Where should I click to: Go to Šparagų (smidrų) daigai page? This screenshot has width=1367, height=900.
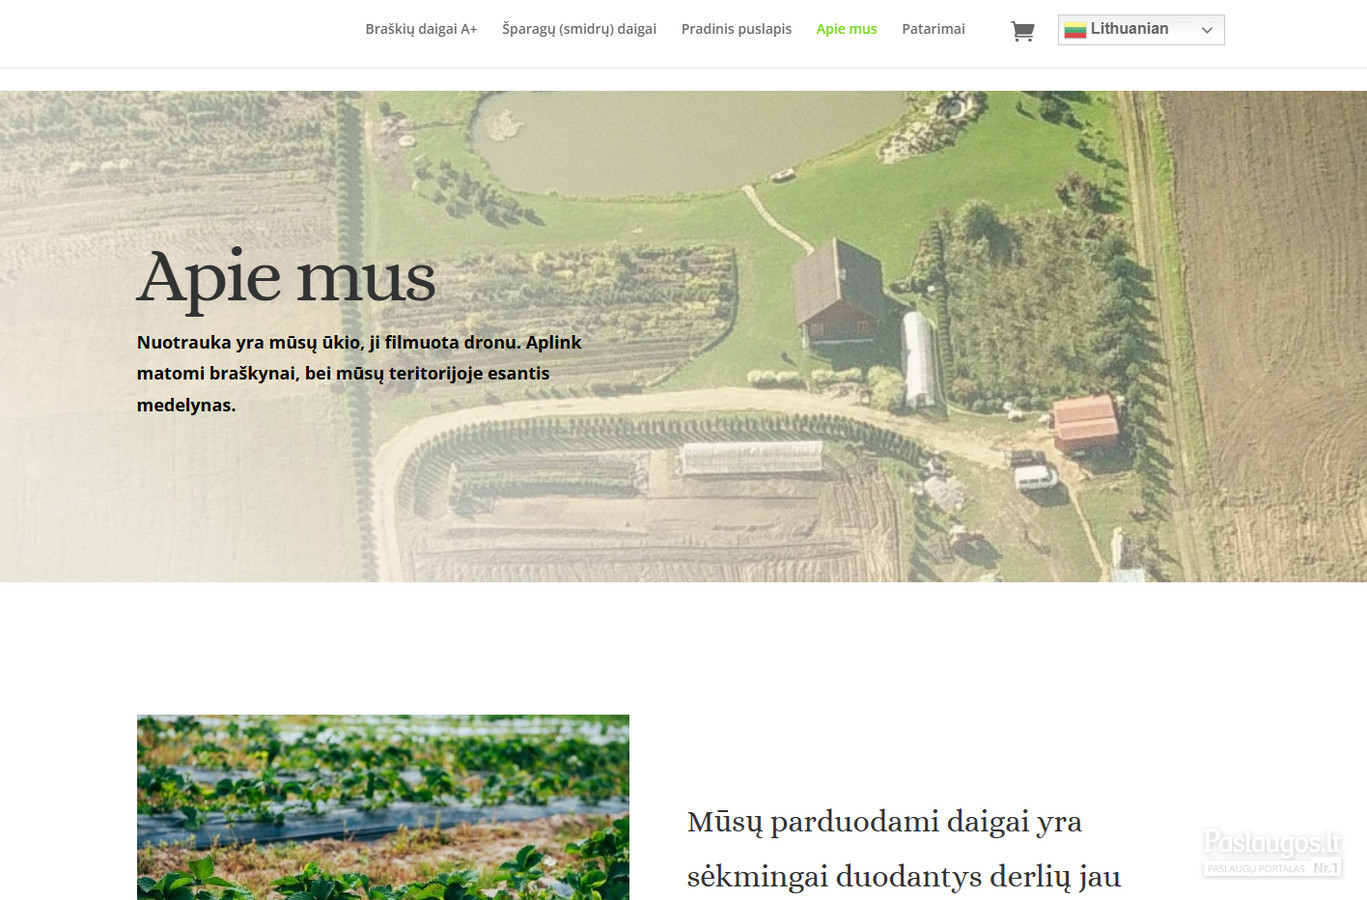coord(579,29)
